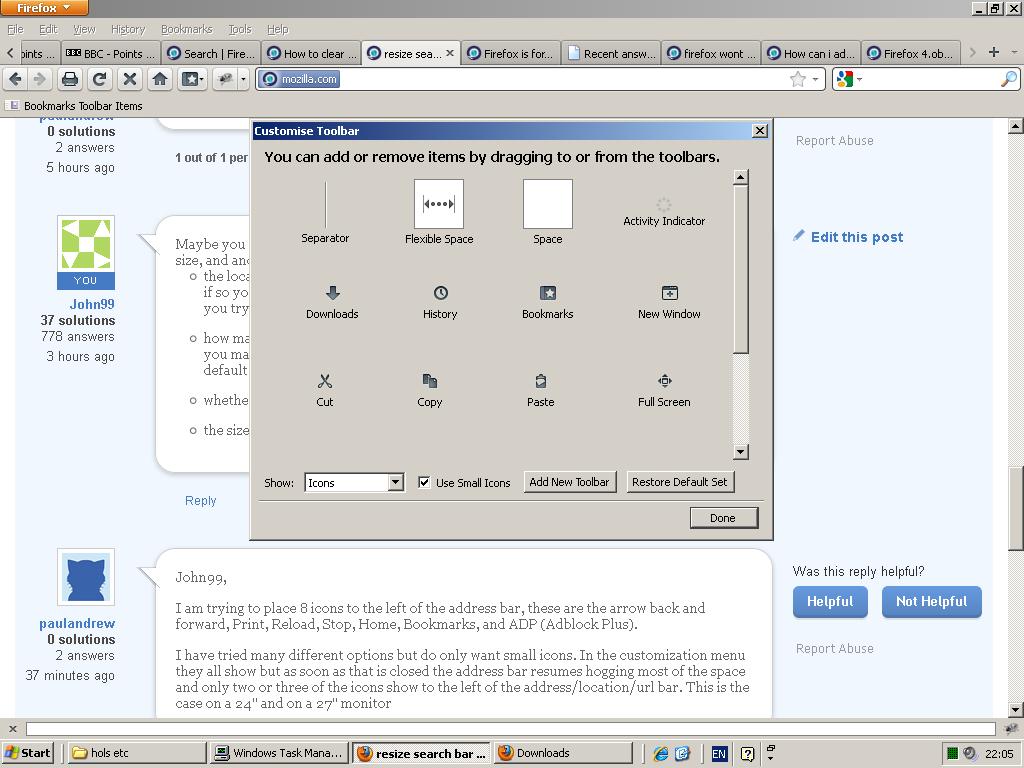Click the paulandrew username link beside the cat avatar
The height and width of the screenshot is (768, 1024).
tap(77, 624)
